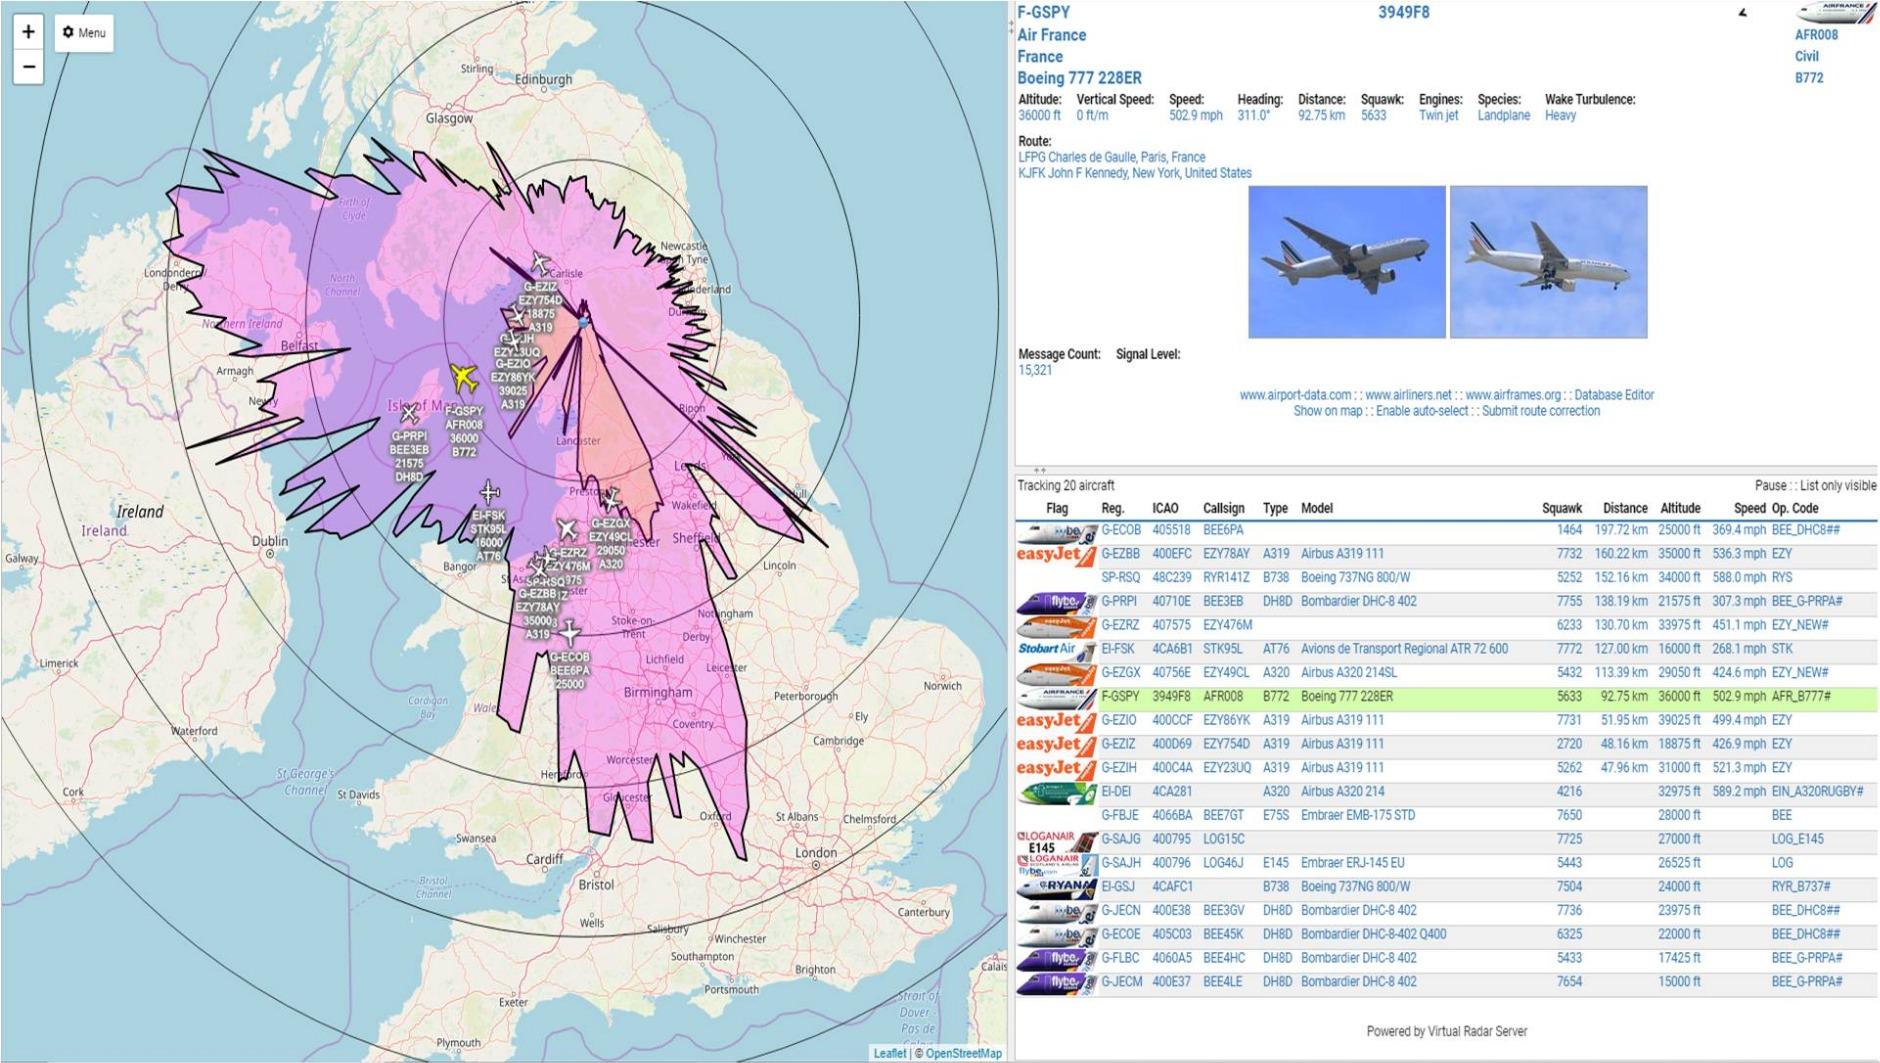This screenshot has width=1880, height=1063.
Task: Open the www.airport-data.com link
Action: (x=1295, y=395)
